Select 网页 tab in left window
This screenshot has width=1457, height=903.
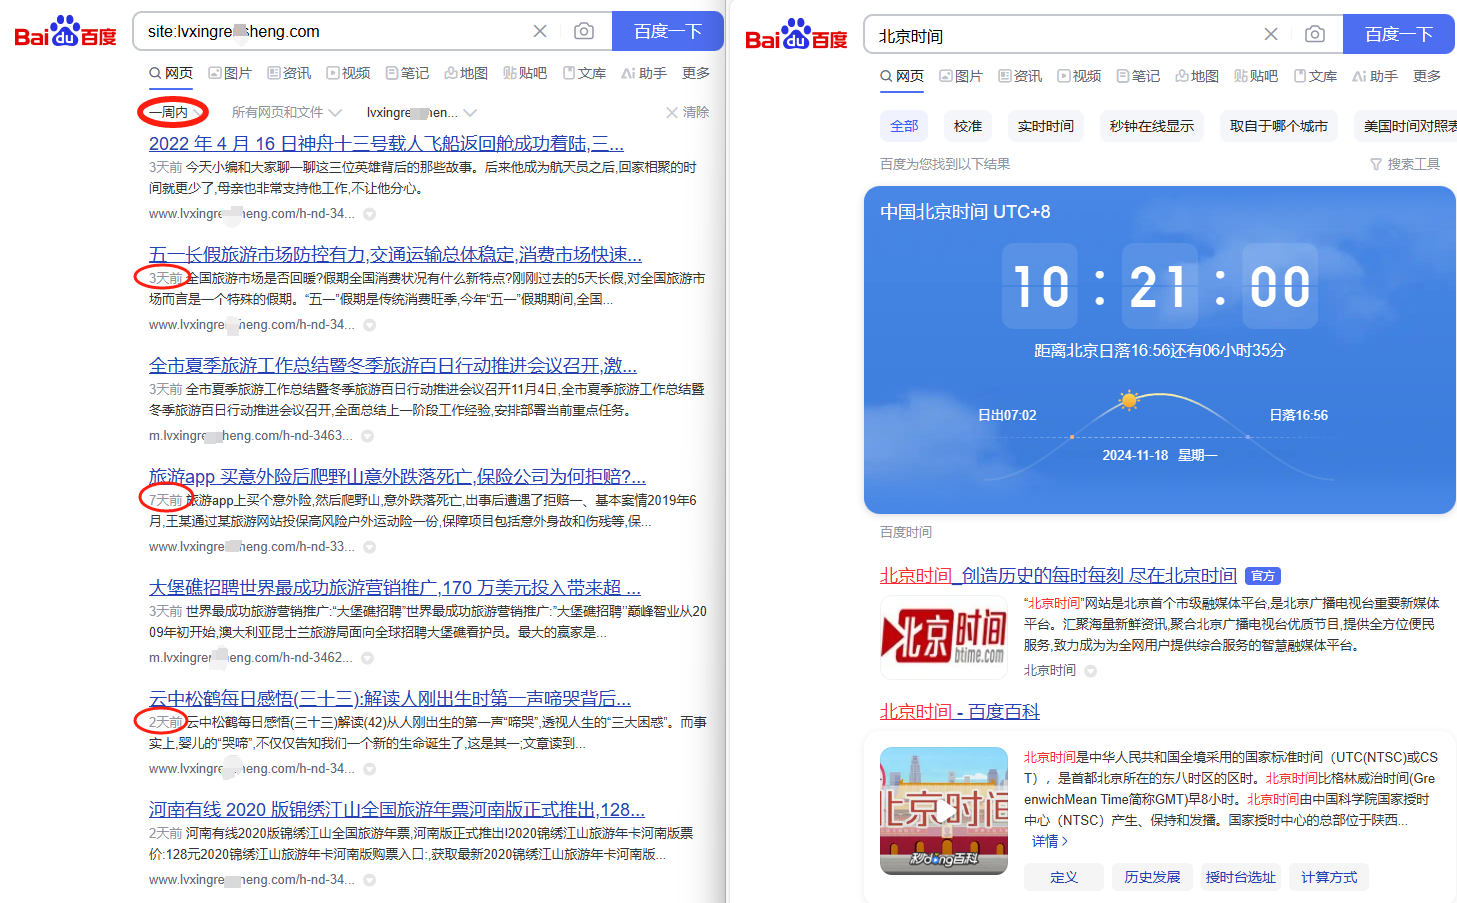[x=171, y=73]
